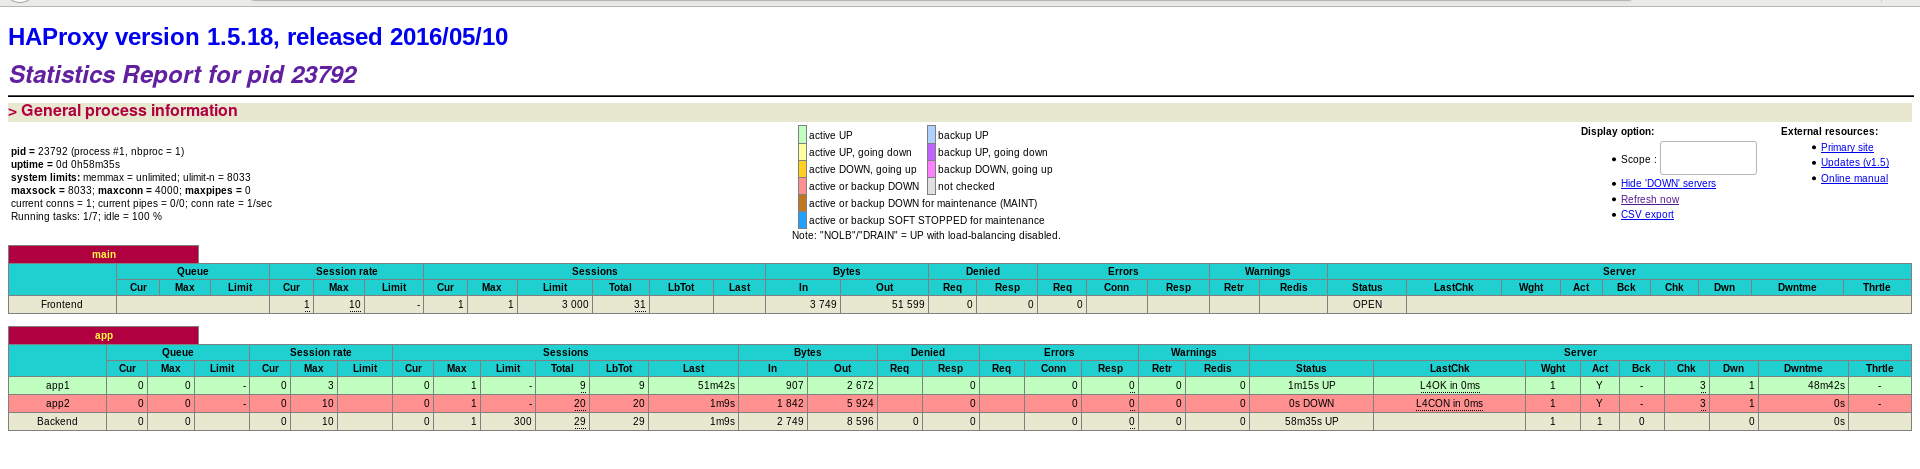Viewport: 1920px width, 469px height.
Task: Open the CSV export link
Action: [1647, 214]
